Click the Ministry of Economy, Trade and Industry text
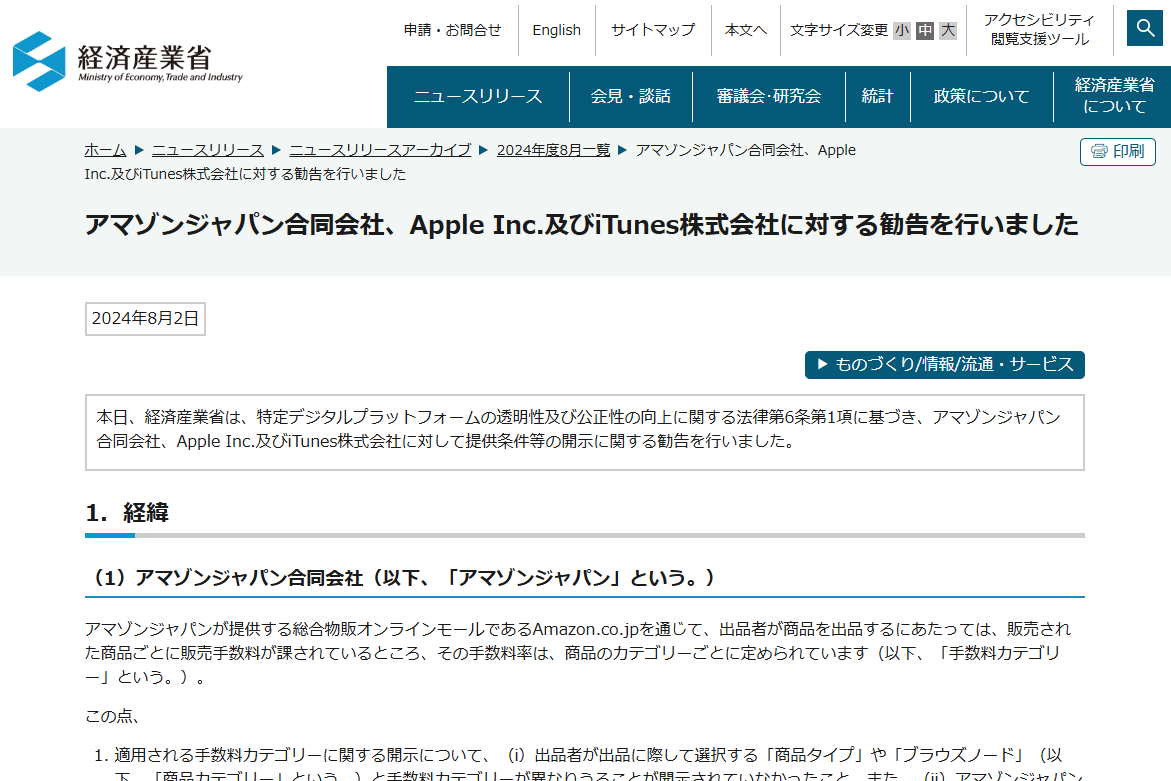 tap(161, 77)
